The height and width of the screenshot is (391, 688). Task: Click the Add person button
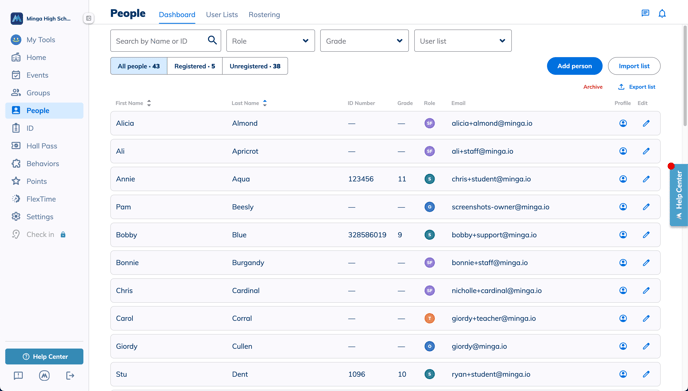pyautogui.click(x=574, y=66)
